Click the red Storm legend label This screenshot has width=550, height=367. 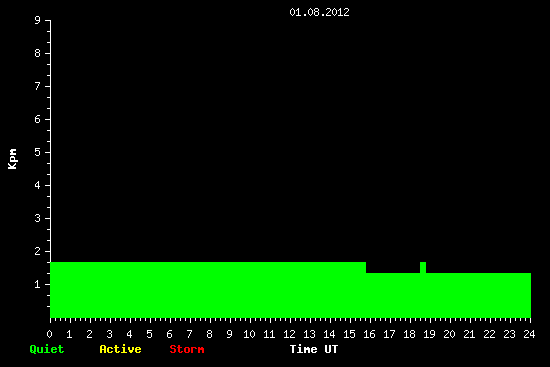pos(187,349)
